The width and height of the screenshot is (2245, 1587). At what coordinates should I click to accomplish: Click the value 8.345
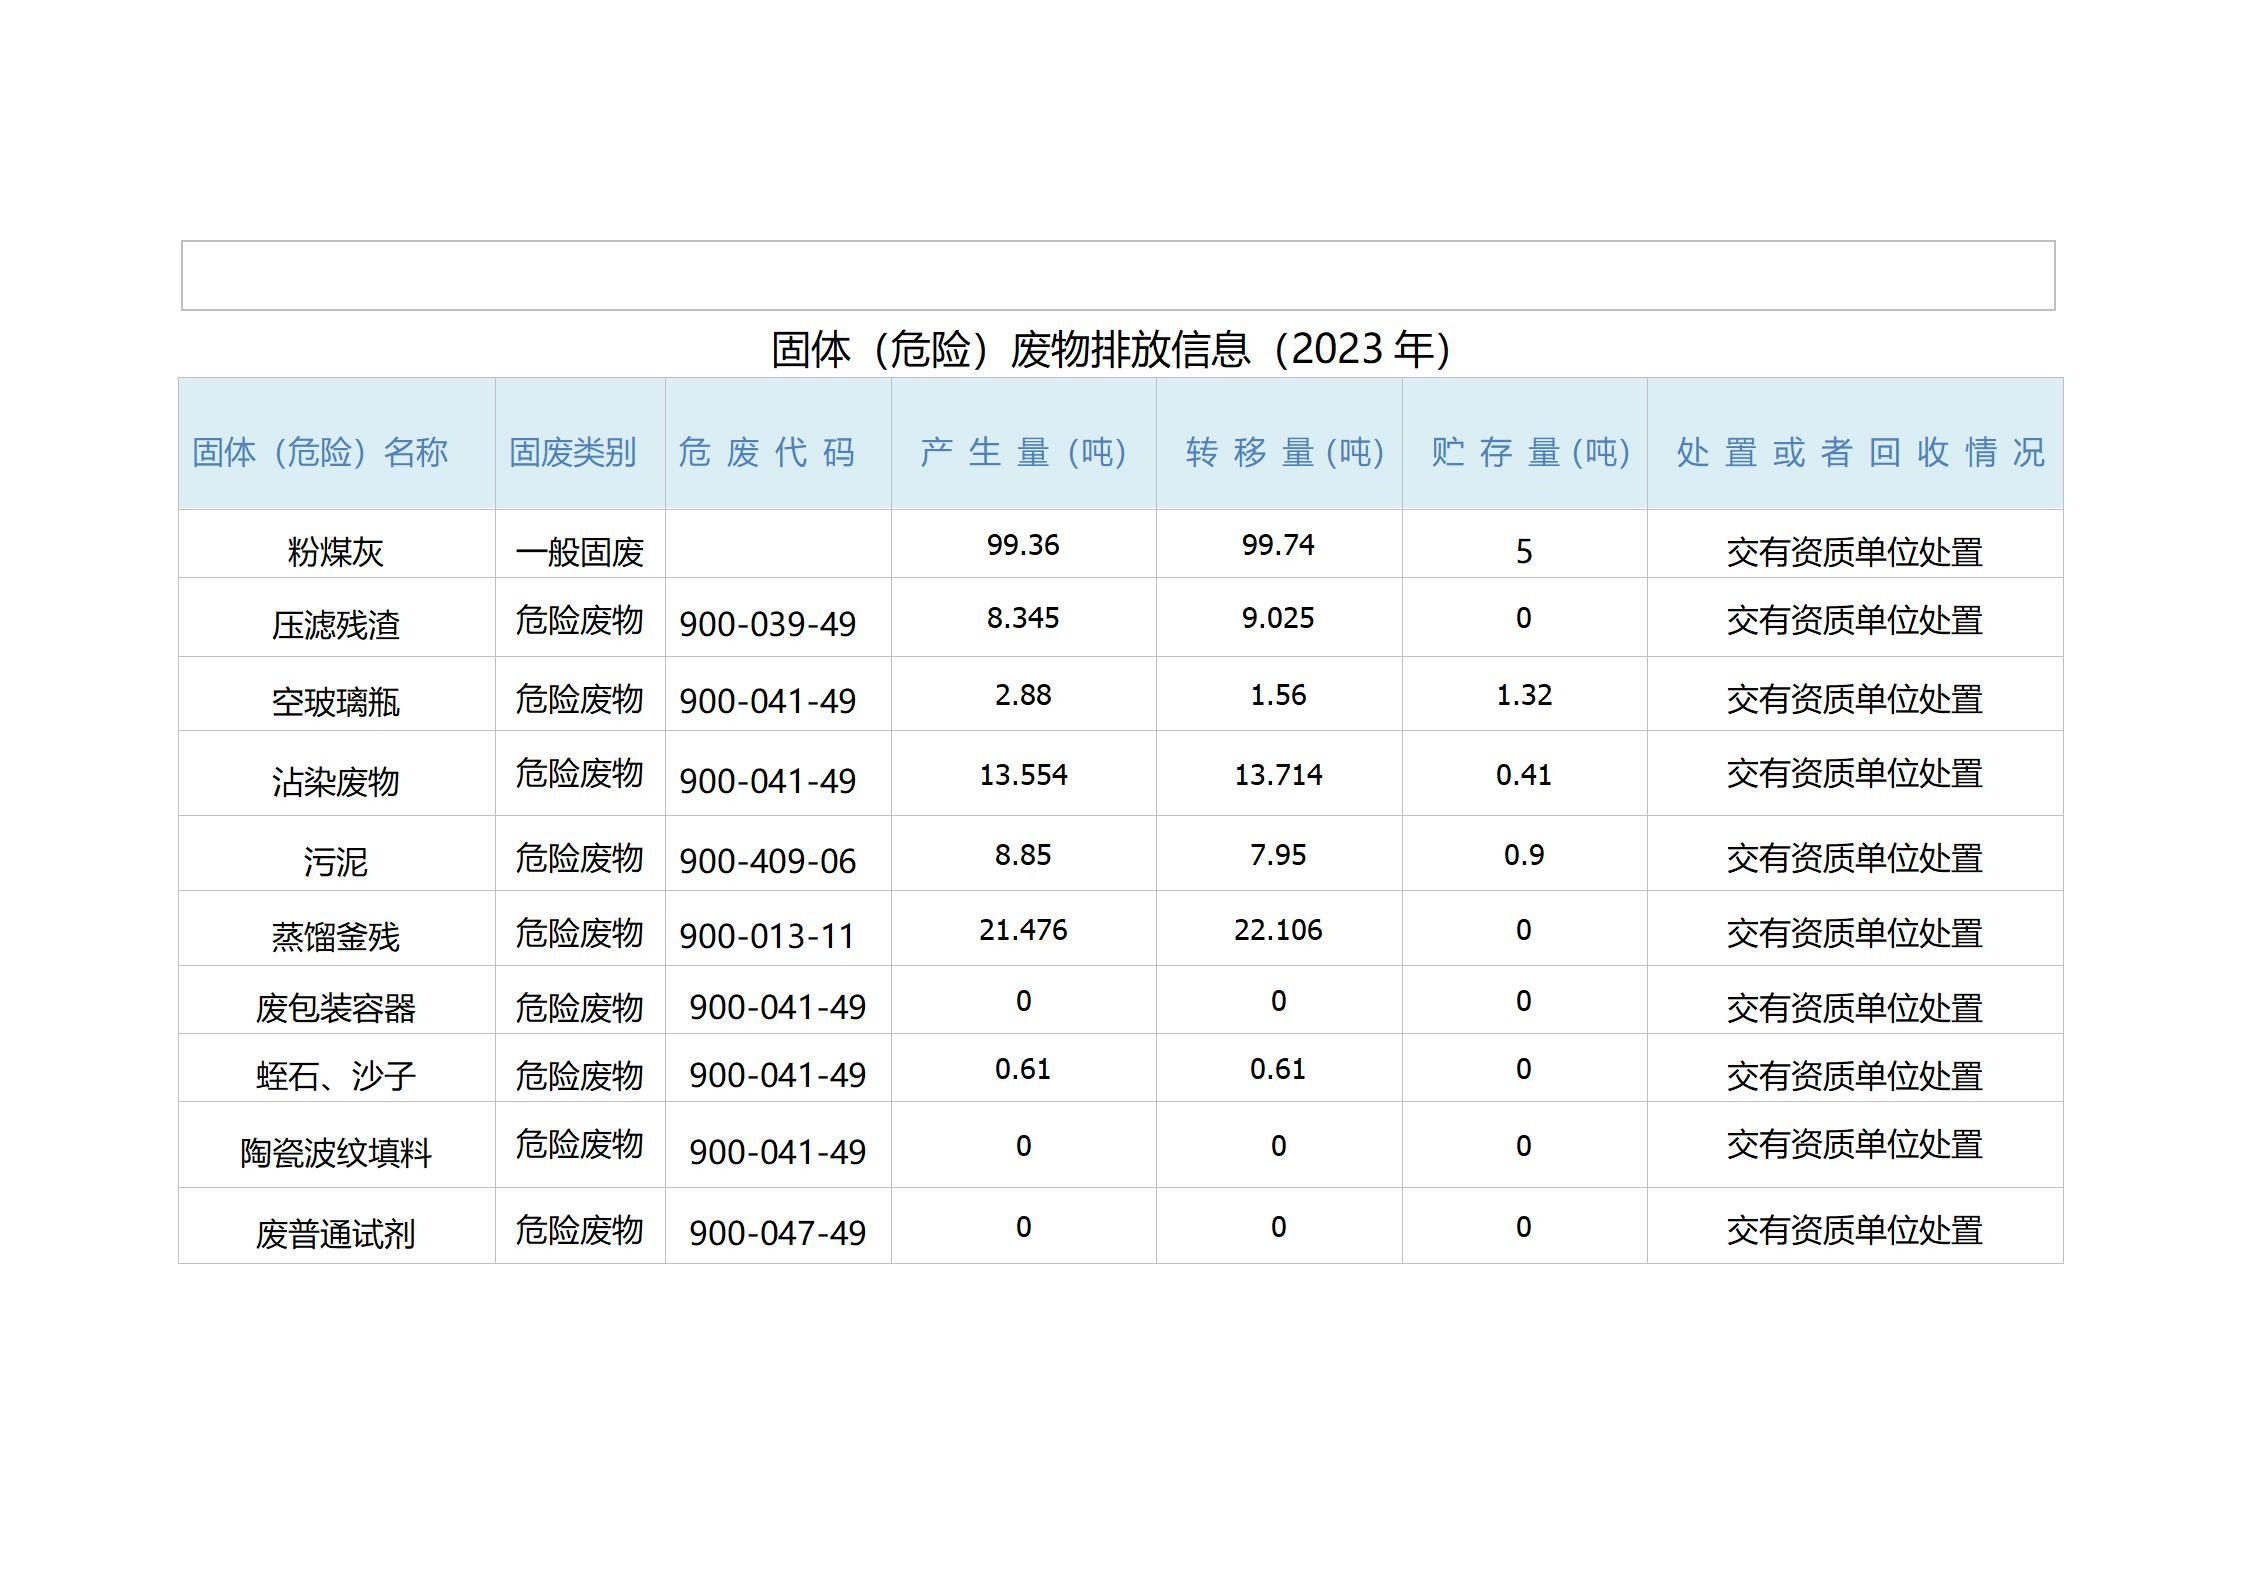point(1022,618)
